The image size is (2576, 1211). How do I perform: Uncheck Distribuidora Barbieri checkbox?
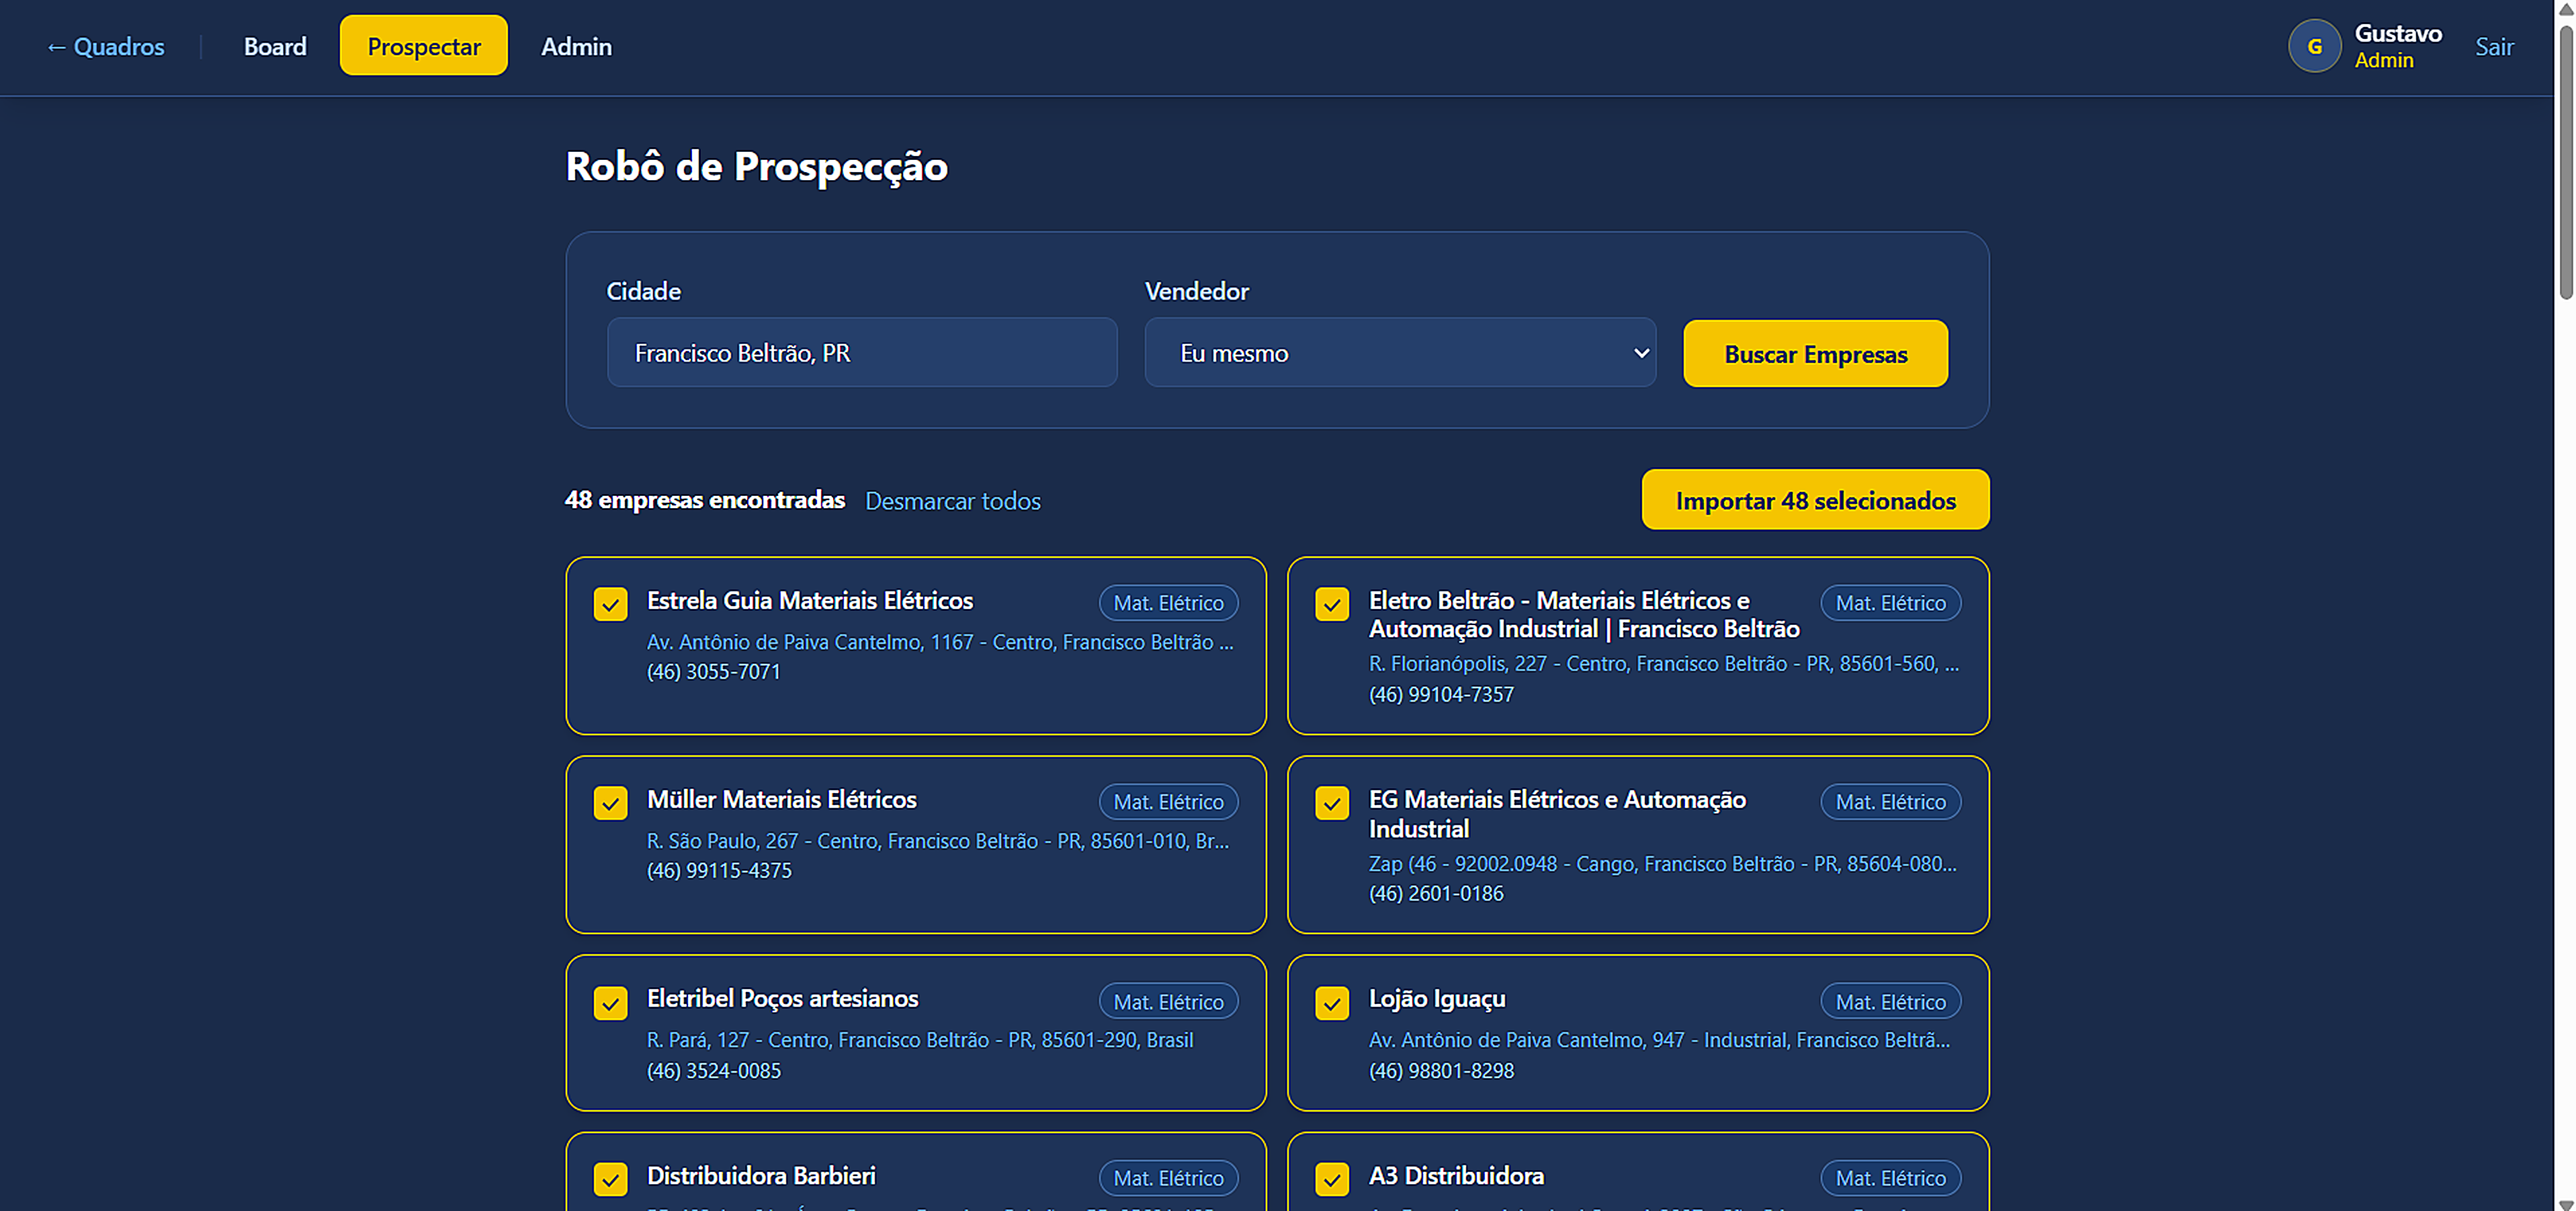coord(610,1179)
